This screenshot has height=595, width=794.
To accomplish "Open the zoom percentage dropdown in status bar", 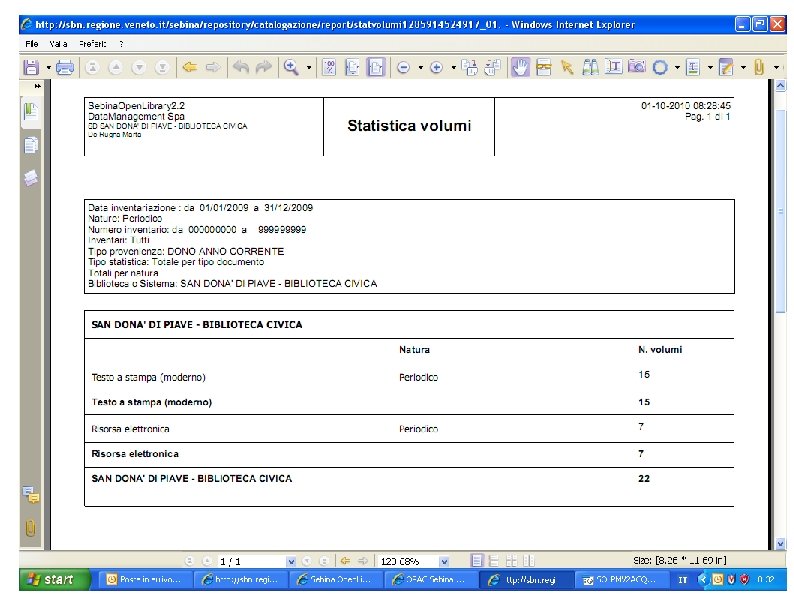I will (x=444, y=561).
